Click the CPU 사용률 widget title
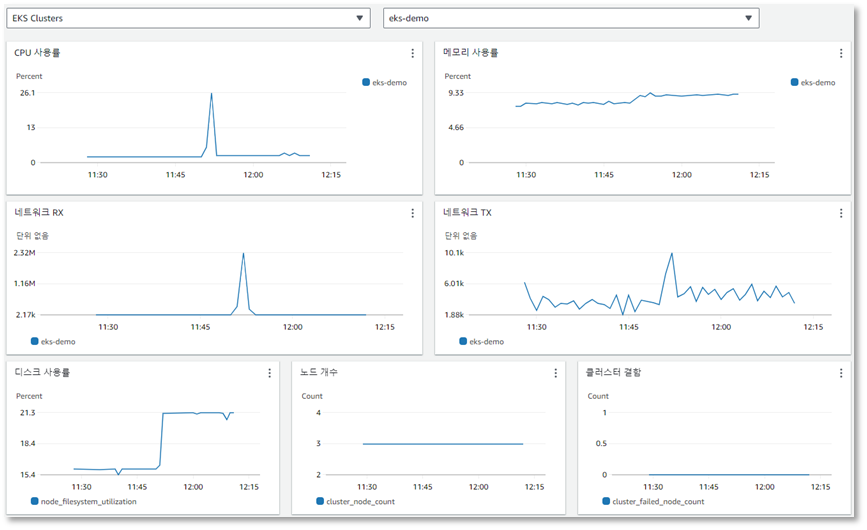The width and height of the screenshot is (867, 530). [37, 53]
